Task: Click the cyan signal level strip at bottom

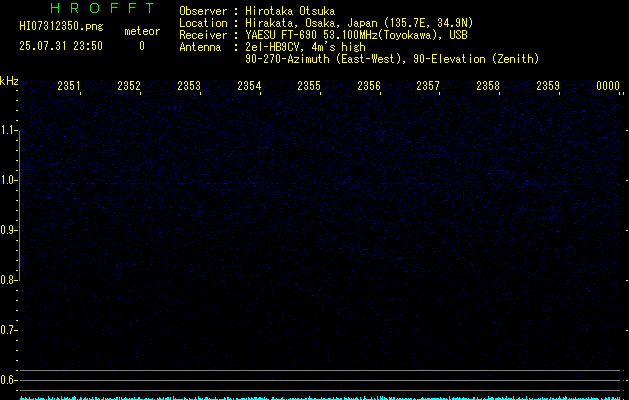Action: click(314, 396)
